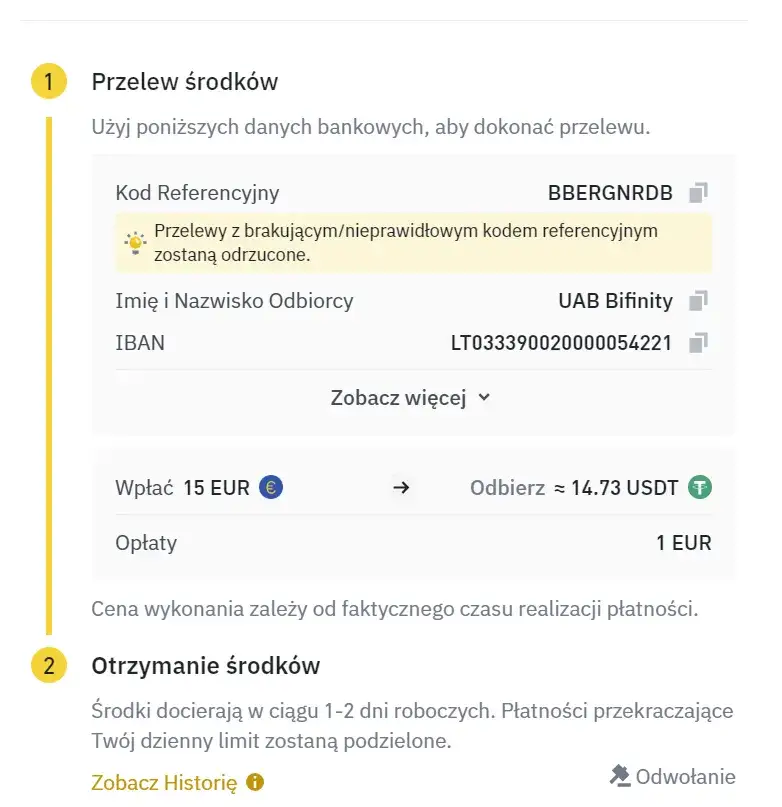
Task: Click the step 1 numbered circle
Action: 48,82
